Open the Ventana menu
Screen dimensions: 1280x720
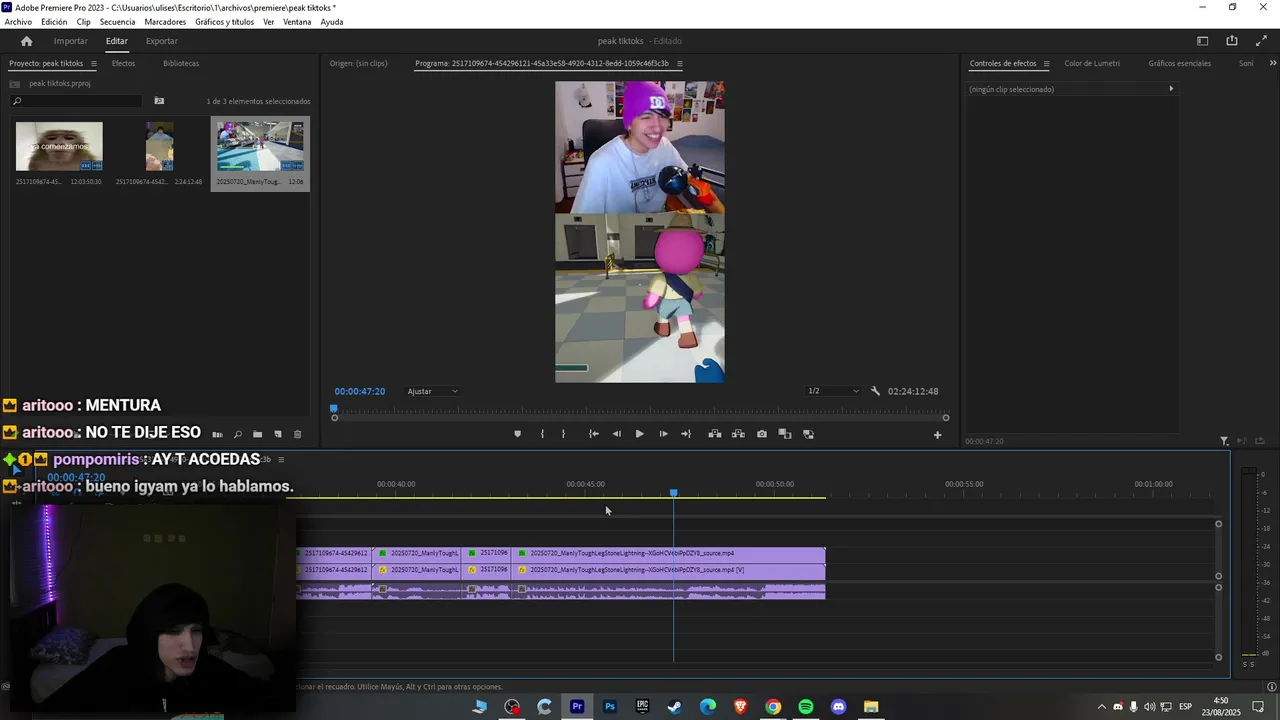click(297, 22)
